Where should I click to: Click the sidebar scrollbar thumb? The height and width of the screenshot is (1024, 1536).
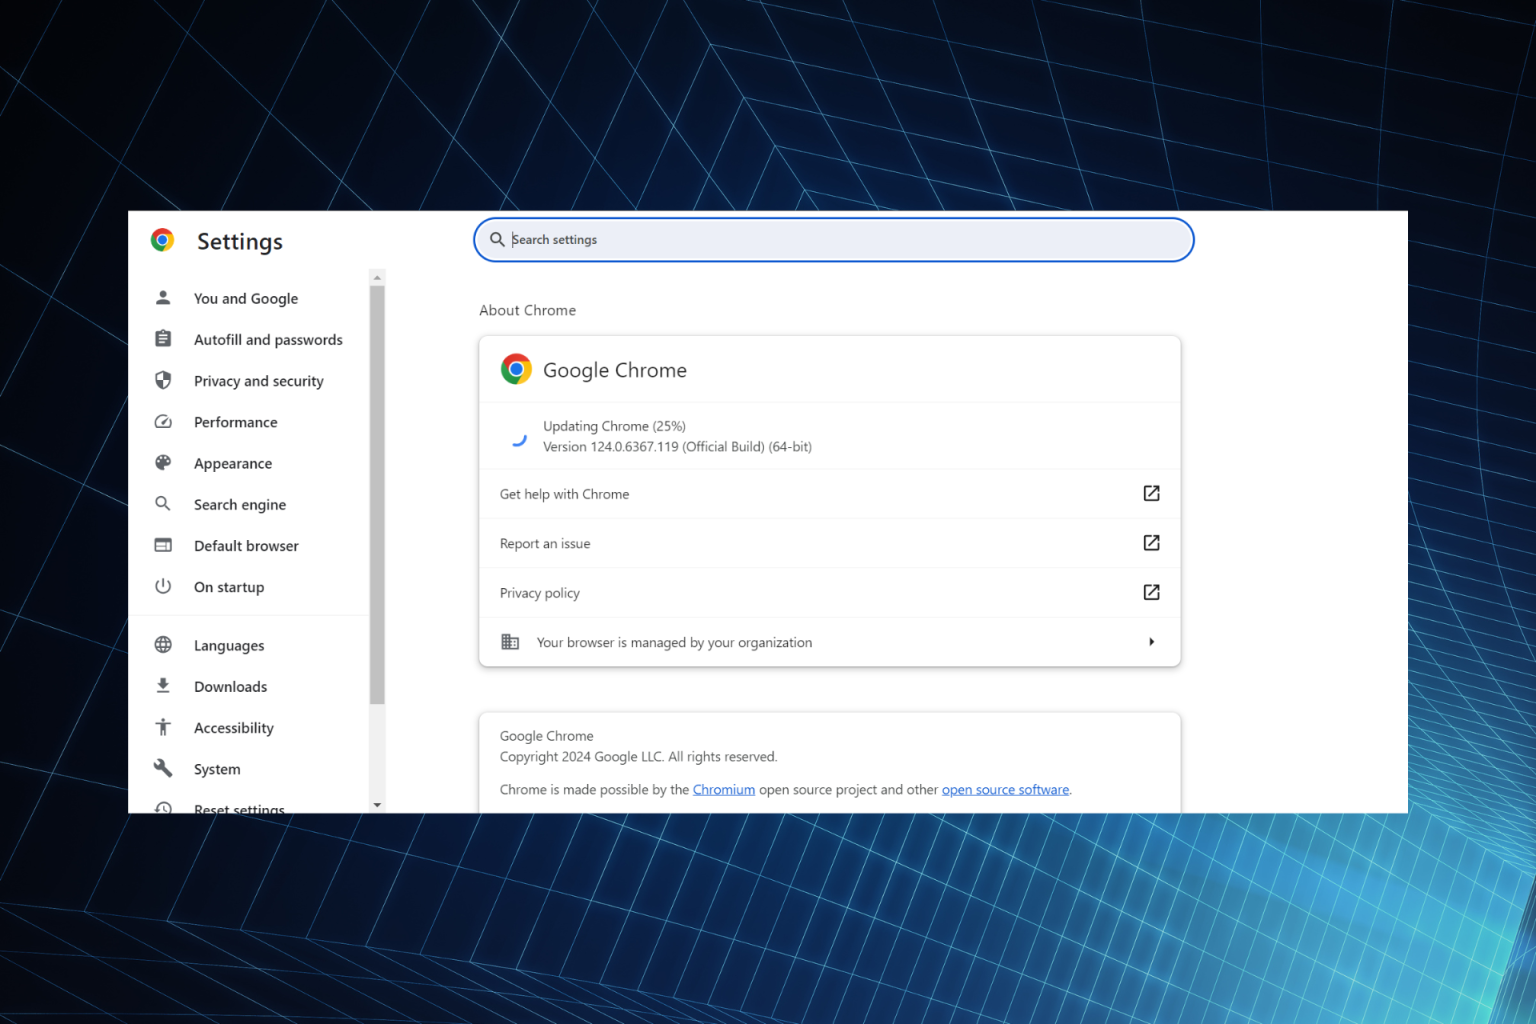point(377,495)
